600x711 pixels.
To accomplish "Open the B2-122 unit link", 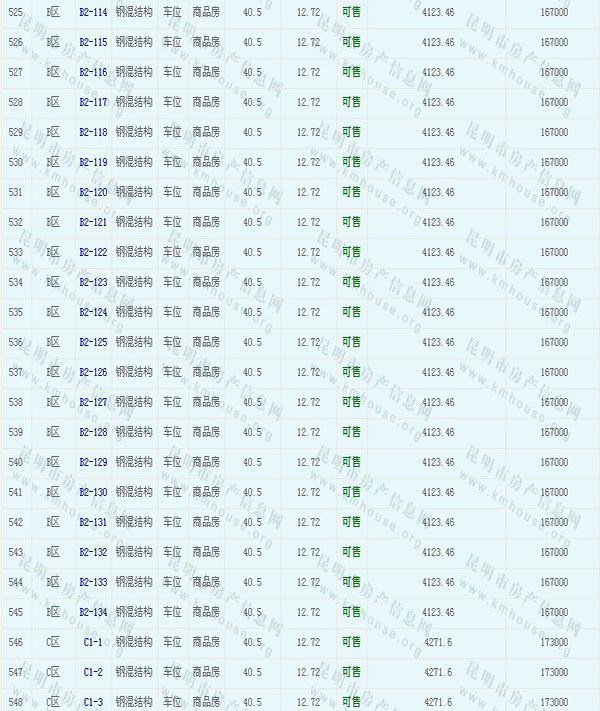I will (93, 252).
